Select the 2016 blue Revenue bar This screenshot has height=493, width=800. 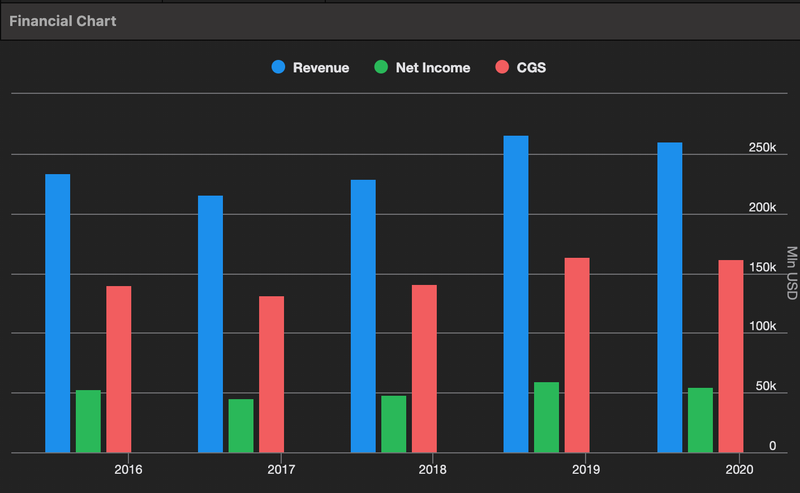(x=58, y=313)
